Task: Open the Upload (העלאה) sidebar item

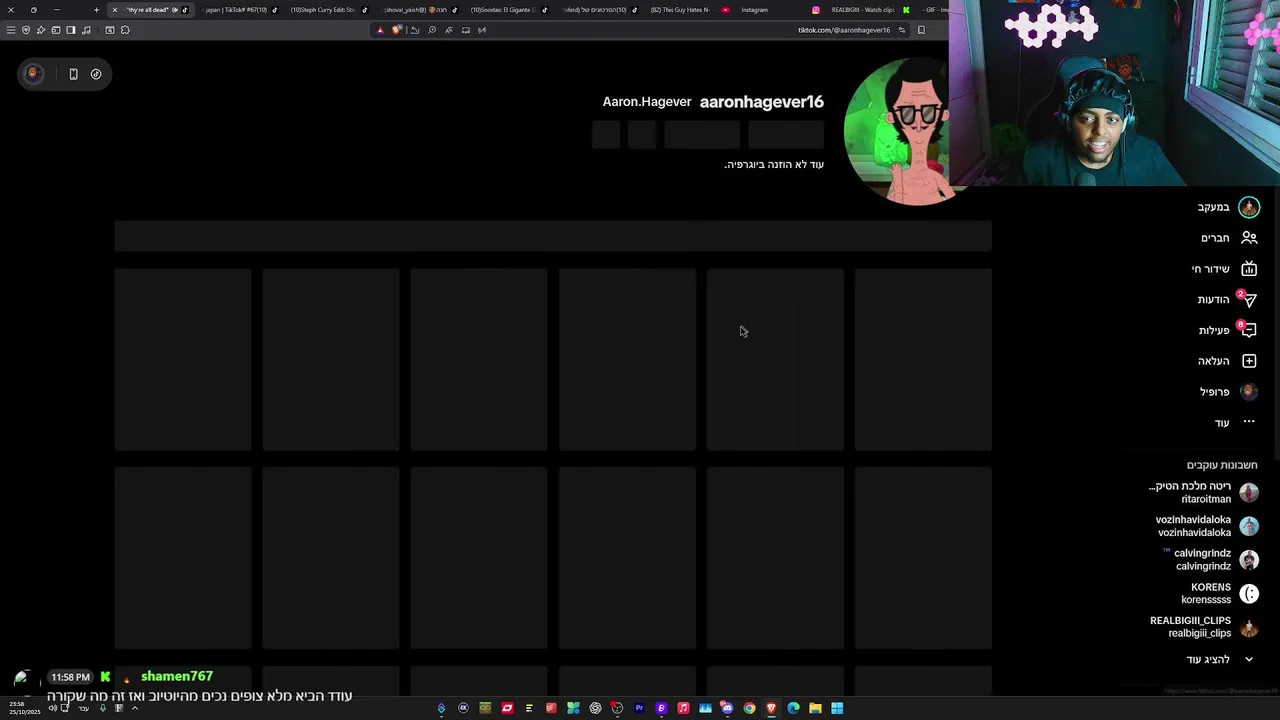Action: 1227,361
